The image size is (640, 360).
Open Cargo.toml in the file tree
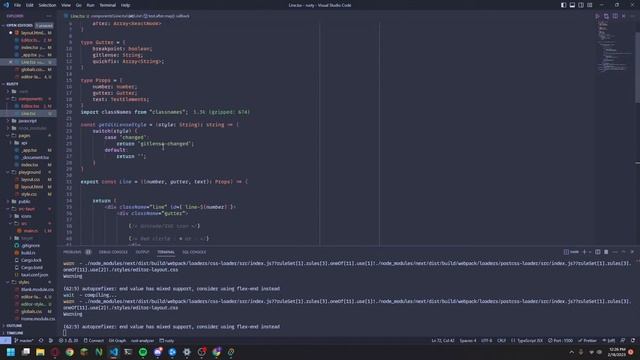click(32, 268)
